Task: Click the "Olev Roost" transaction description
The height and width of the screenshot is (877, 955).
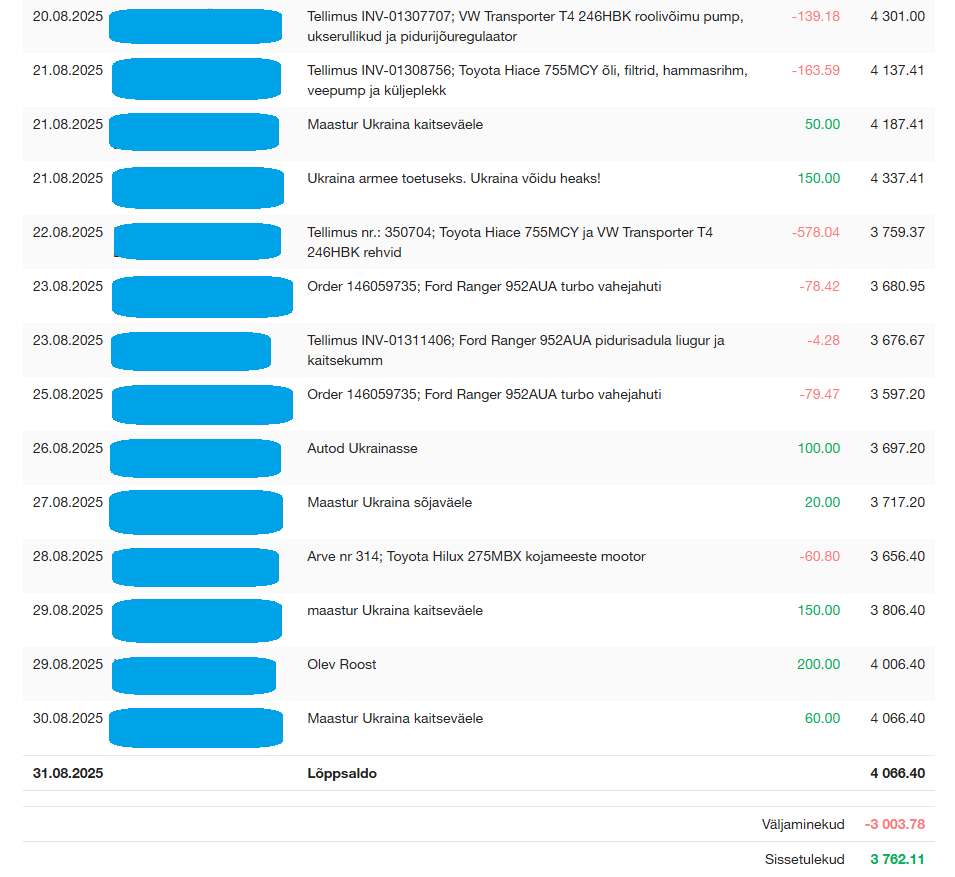Action: pyautogui.click(x=341, y=665)
